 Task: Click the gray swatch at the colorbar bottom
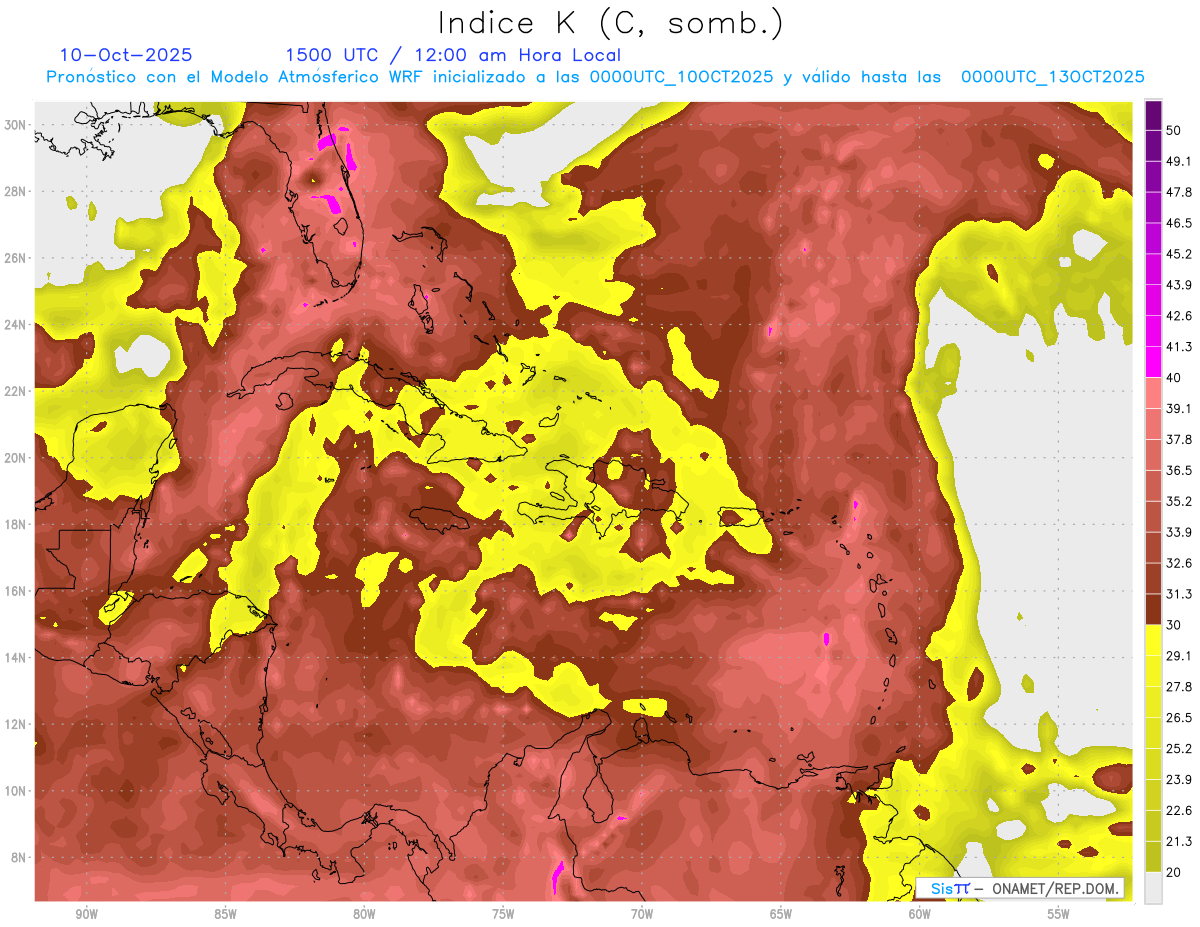[x=1153, y=888]
